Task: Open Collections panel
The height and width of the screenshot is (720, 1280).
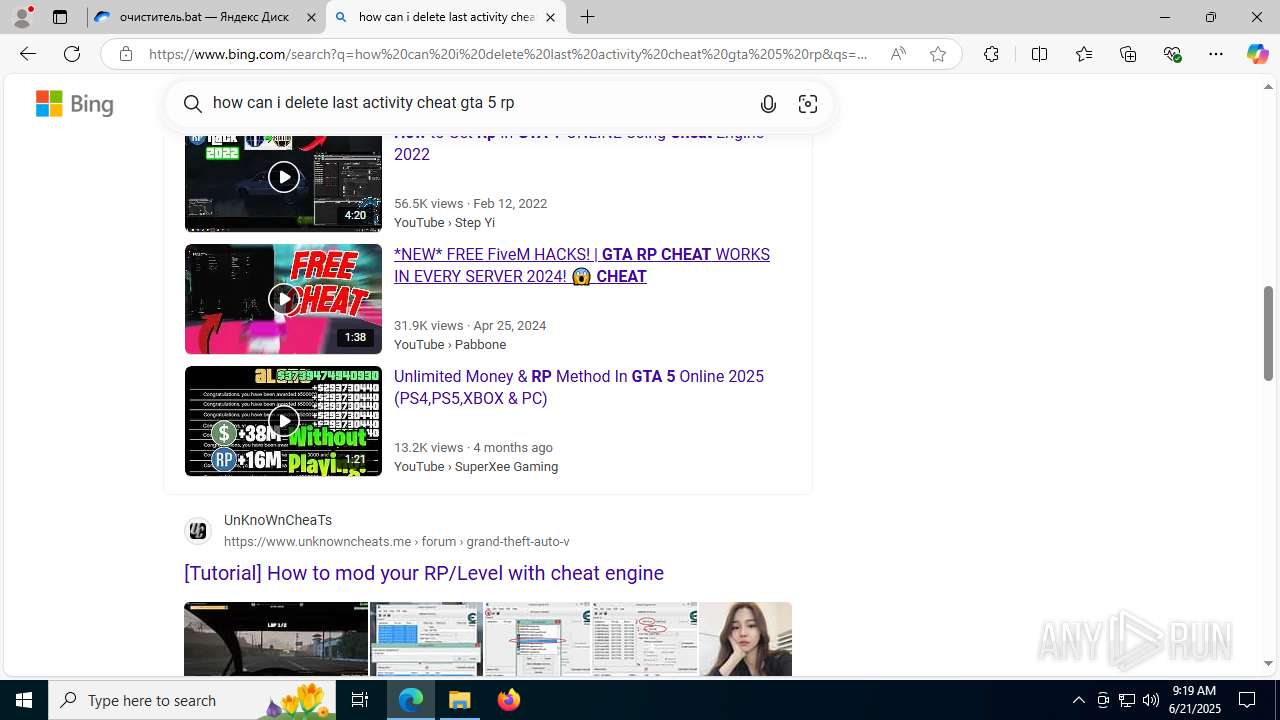Action: coord(1128,54)
